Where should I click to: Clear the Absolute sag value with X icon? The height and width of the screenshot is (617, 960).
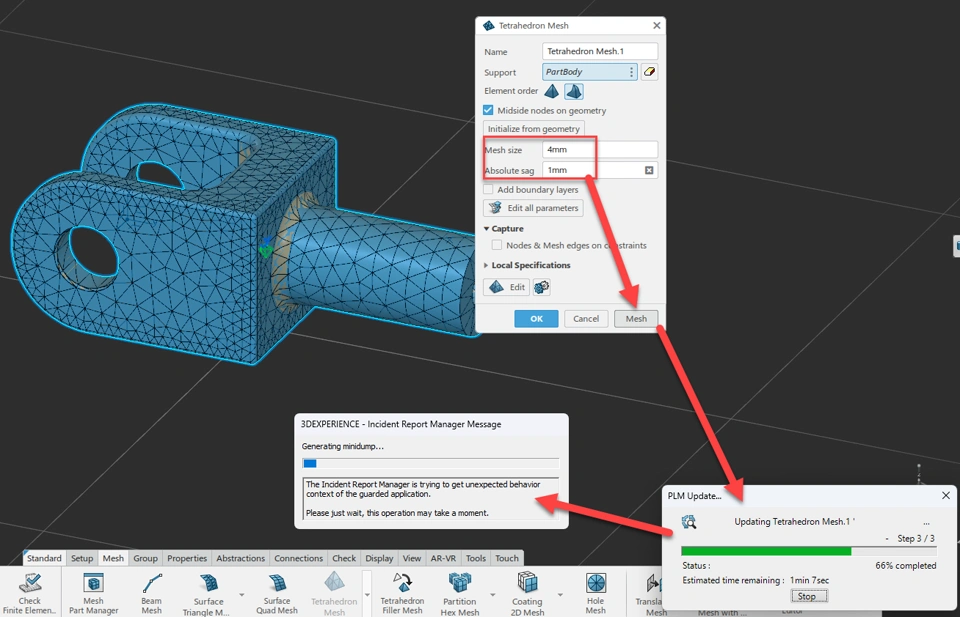649,170
